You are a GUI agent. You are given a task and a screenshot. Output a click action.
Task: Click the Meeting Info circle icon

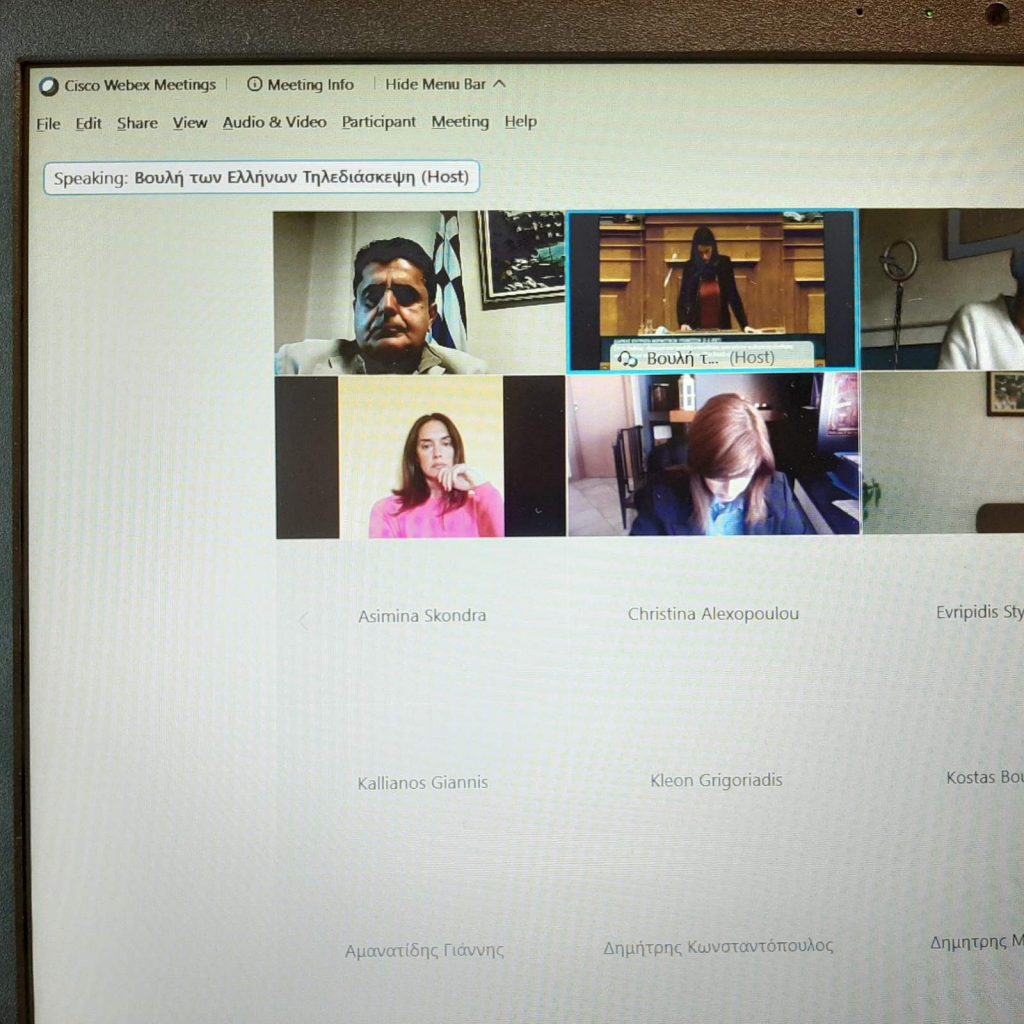[255, 85]
